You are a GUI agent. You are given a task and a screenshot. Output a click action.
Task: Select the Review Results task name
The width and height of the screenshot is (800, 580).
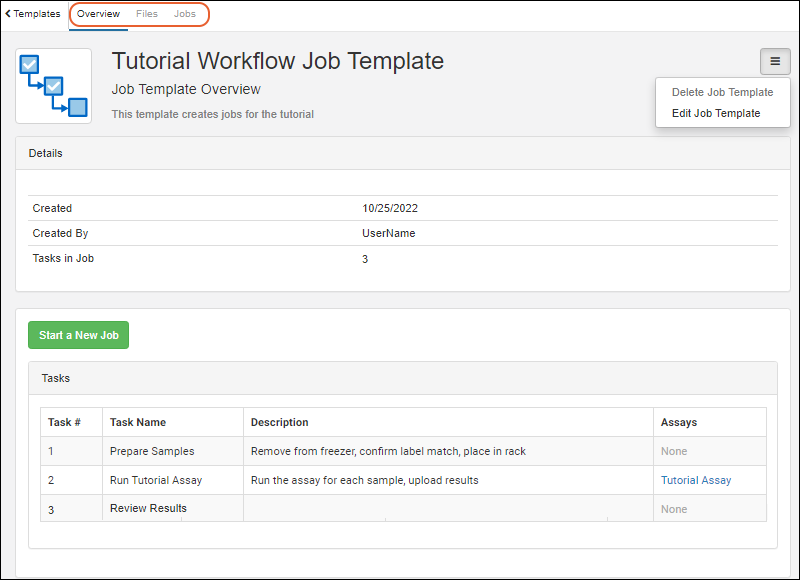tap(148, 508)
